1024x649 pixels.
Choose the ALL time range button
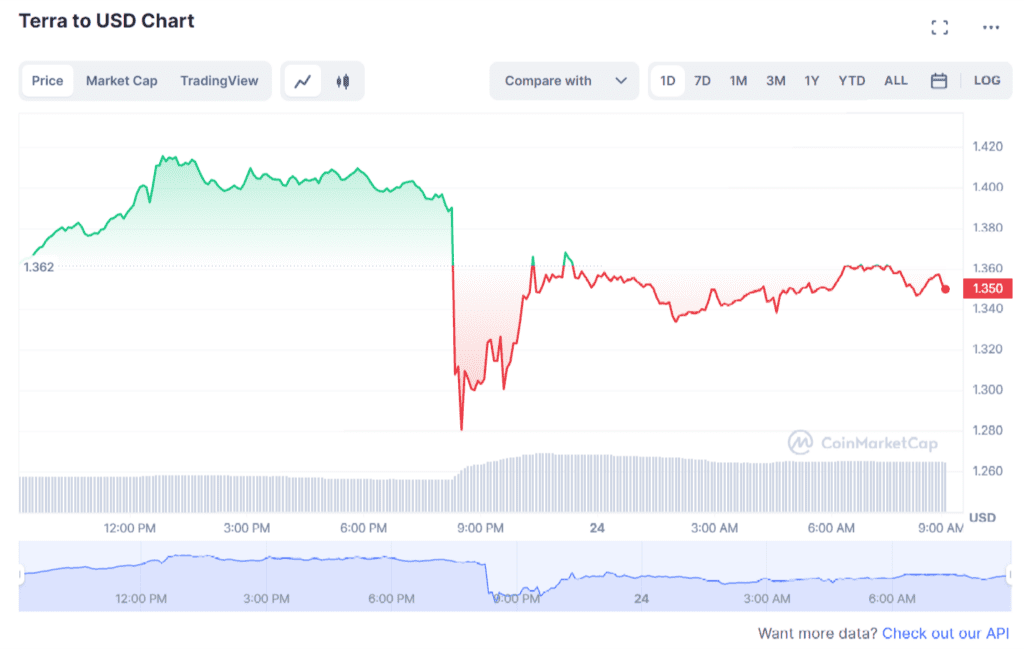pos(895,80)
